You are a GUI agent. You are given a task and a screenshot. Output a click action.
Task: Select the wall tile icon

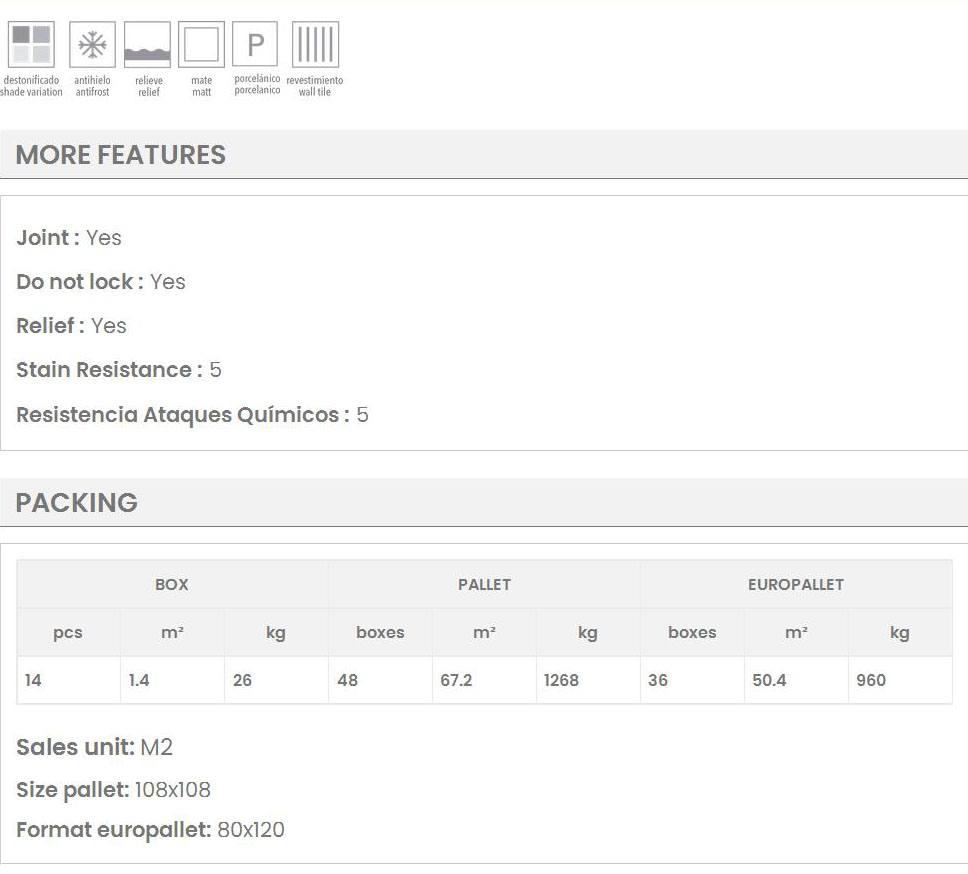315,45
